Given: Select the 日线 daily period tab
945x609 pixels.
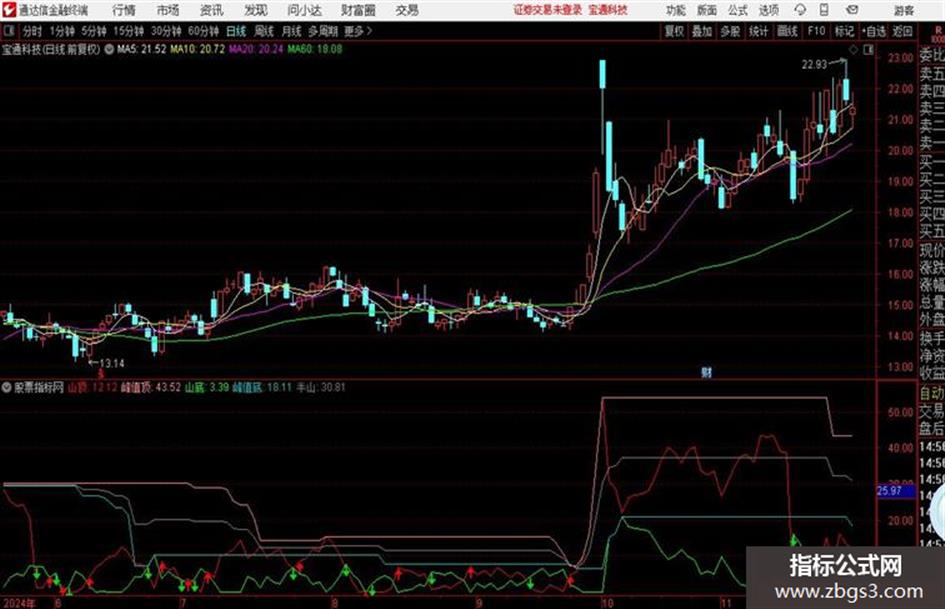Looking at the screenshot, I should point(236,31).
